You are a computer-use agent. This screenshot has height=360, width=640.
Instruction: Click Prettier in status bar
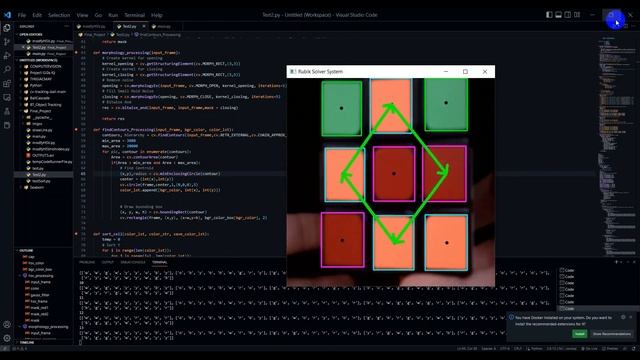click(x=610, y=349)
